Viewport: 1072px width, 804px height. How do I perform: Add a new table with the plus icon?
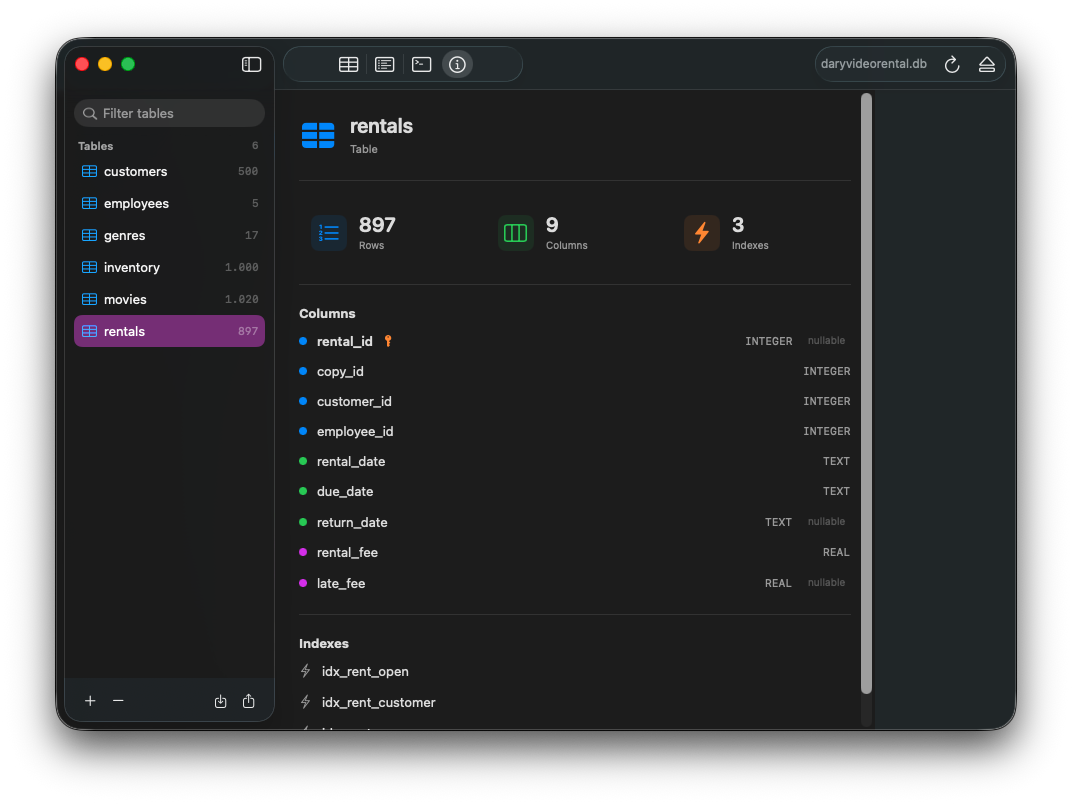tap(90, 701)
